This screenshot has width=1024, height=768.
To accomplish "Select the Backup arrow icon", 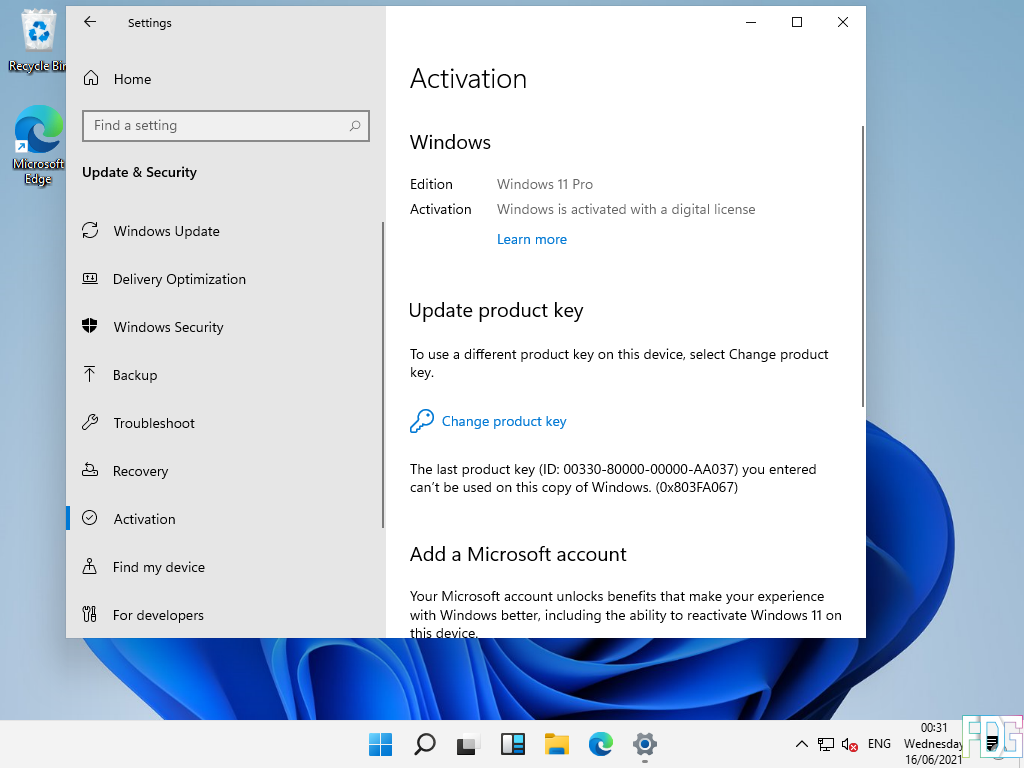I will coord(89,374).
